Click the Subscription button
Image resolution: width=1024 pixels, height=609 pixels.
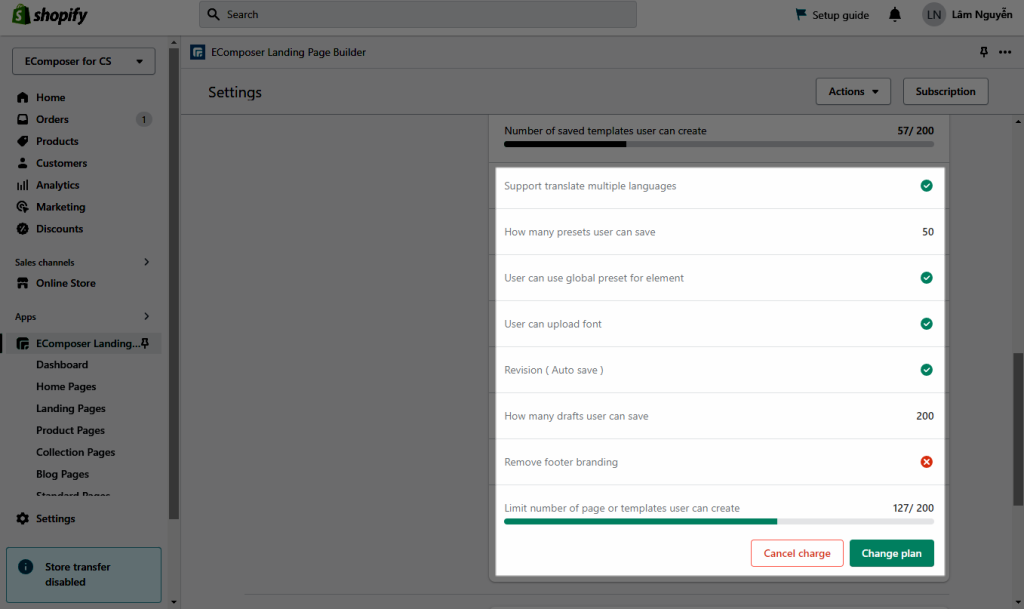[946, 91]
